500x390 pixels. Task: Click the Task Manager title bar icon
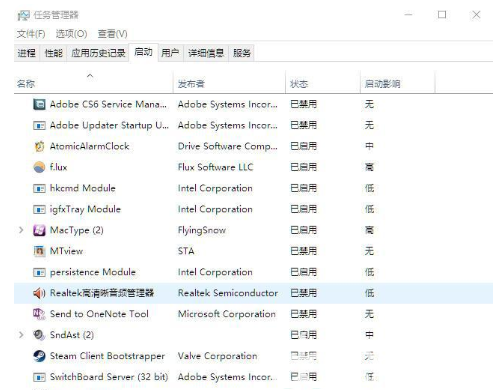point(23,15)
